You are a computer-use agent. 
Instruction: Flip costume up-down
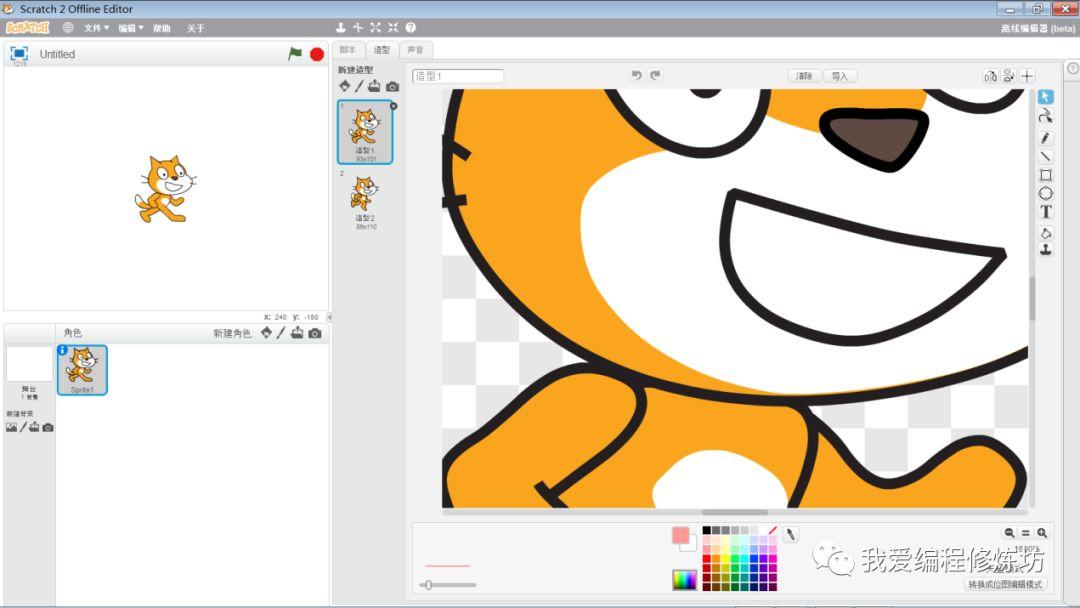point(1008,76)
